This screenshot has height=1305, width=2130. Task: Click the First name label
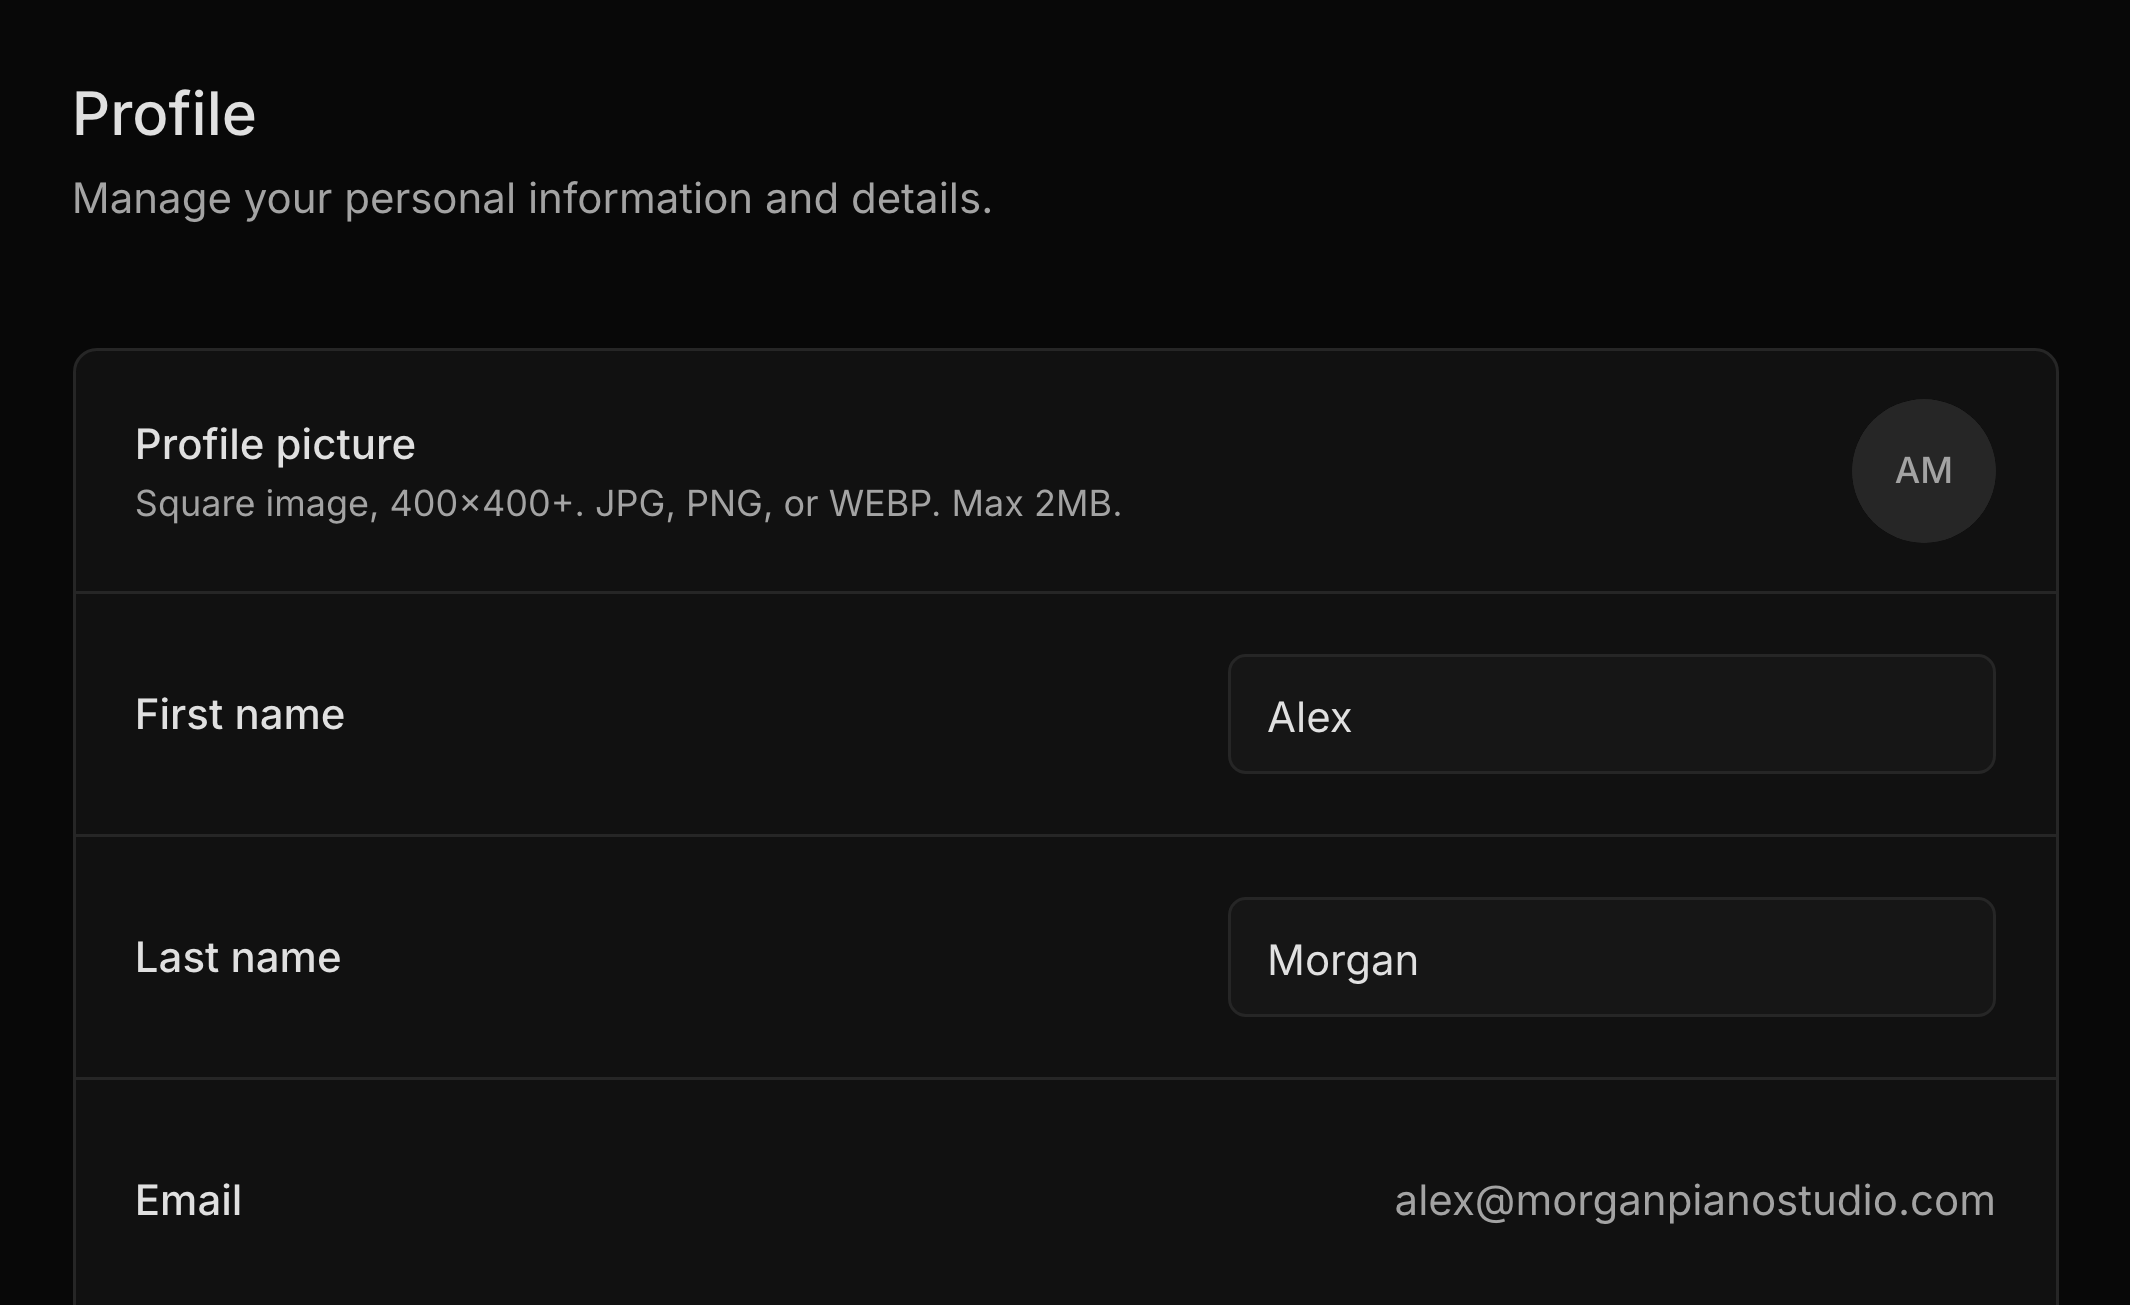[240, 714]
